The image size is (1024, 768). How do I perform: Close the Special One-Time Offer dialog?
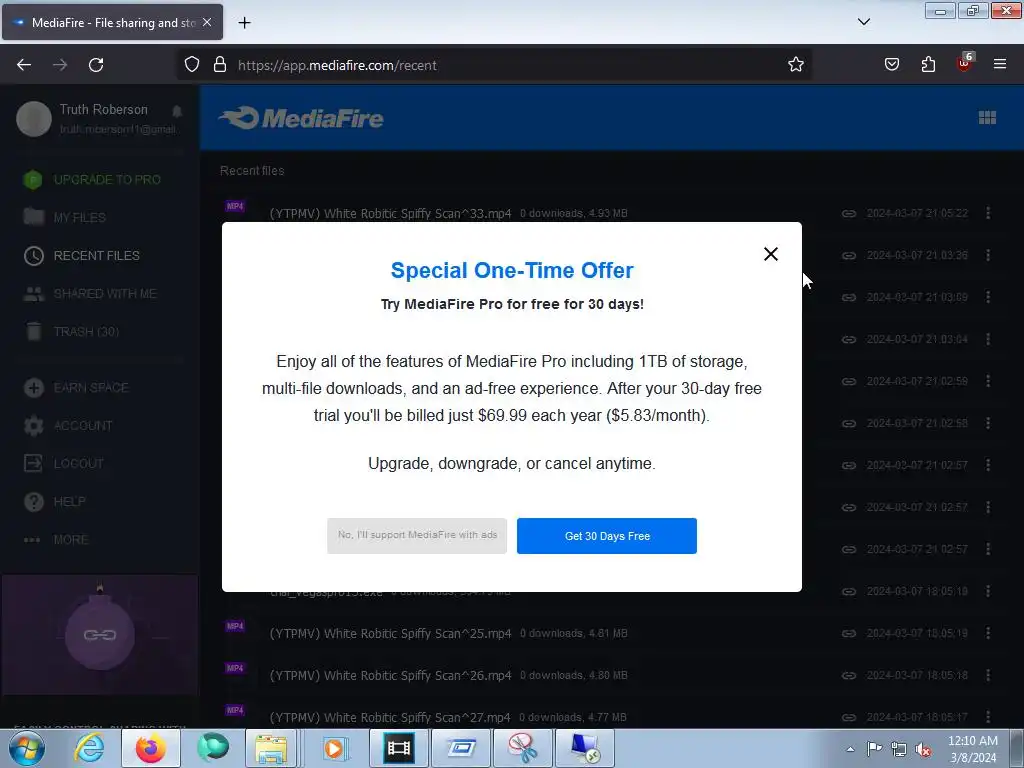pyautogui.click(x=771, y=254)
